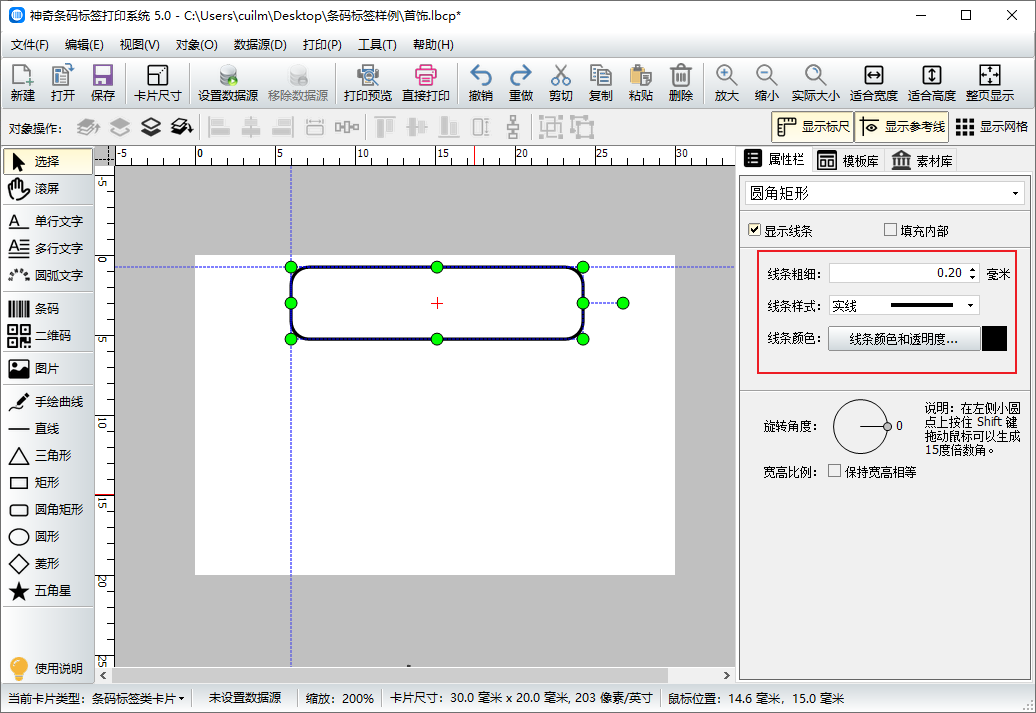This screenshot has height=713, width=1036.
Task: Select the 三角形 triangle shape tool
Action: point(48,455)
